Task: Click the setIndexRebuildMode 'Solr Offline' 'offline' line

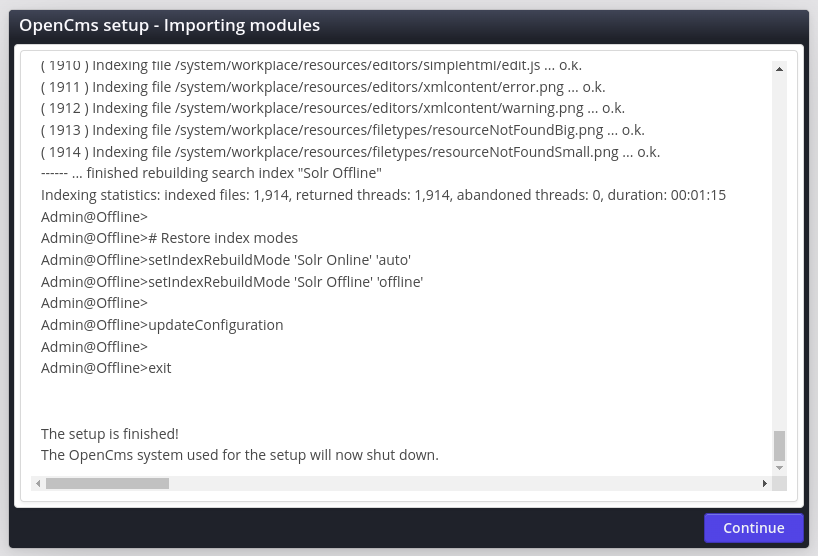Action: pos(232,282)
